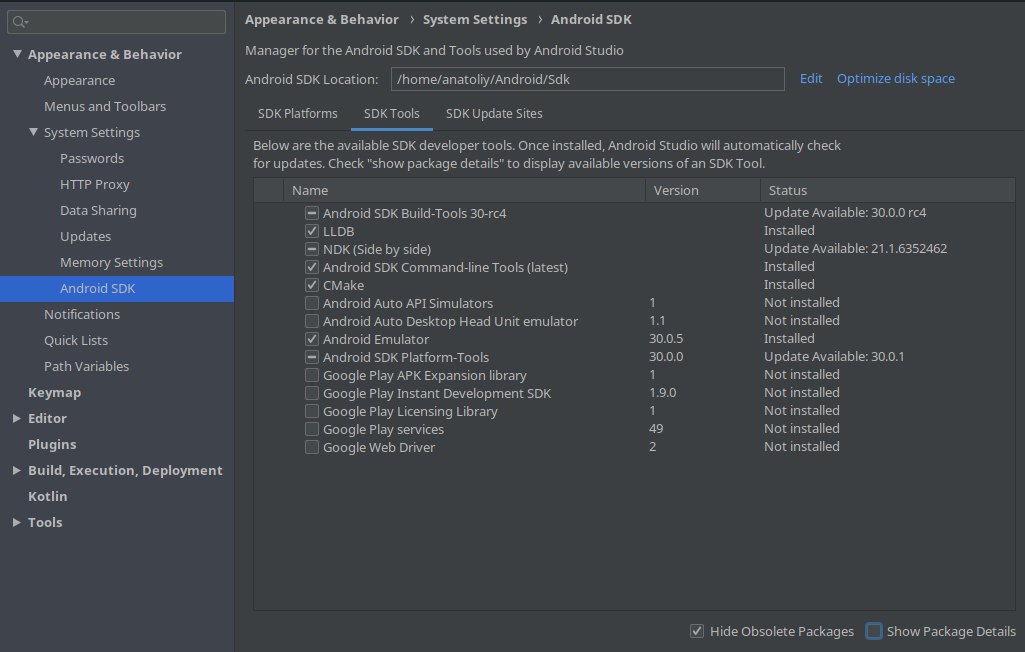Expand Build, Execution, Deployment arrow
Viewport: 1025px width, 652px height.
click(17, 470)
